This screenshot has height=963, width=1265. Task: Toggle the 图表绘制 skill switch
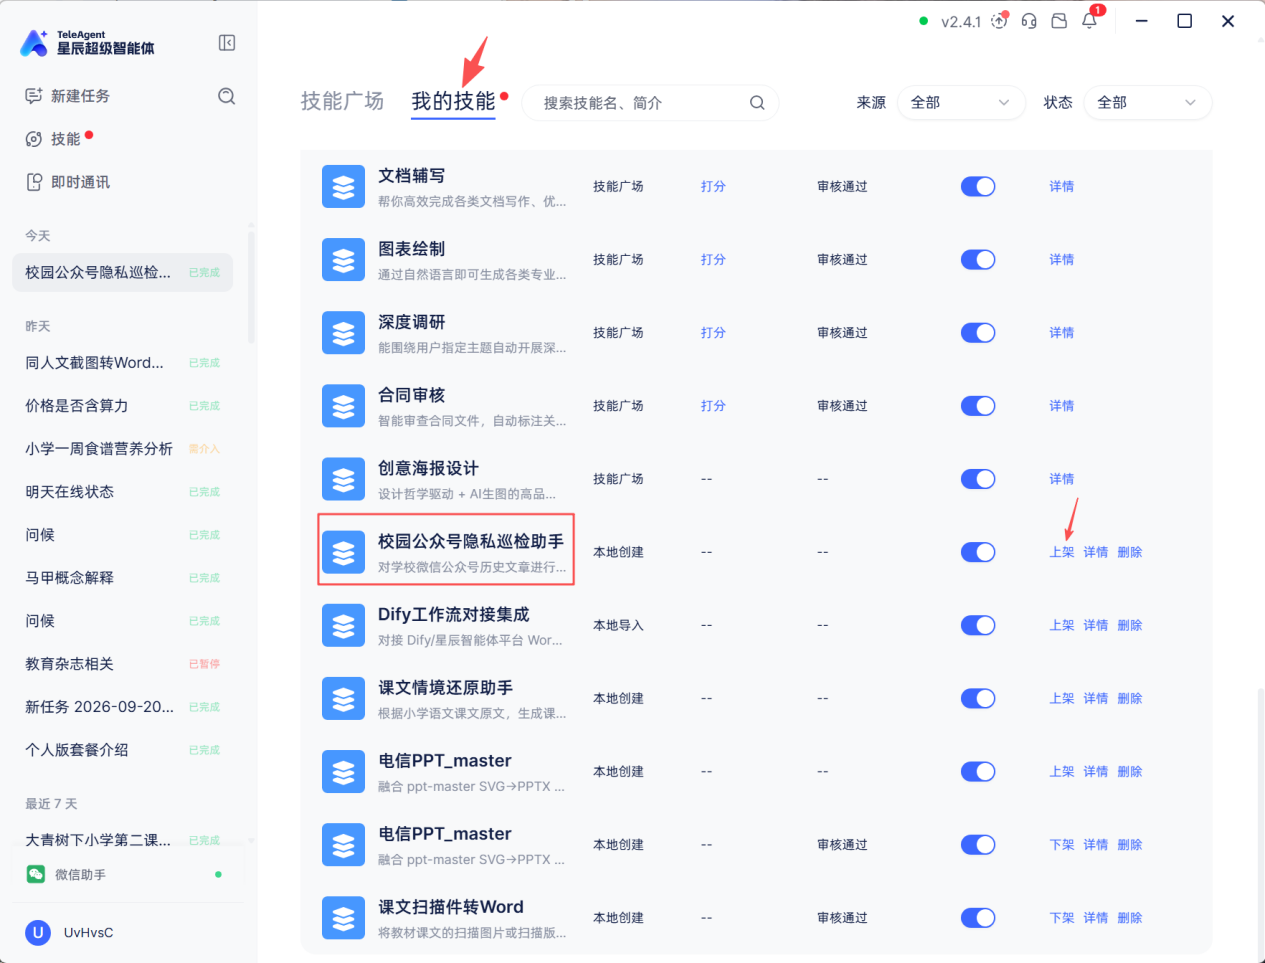click(978, 260)
